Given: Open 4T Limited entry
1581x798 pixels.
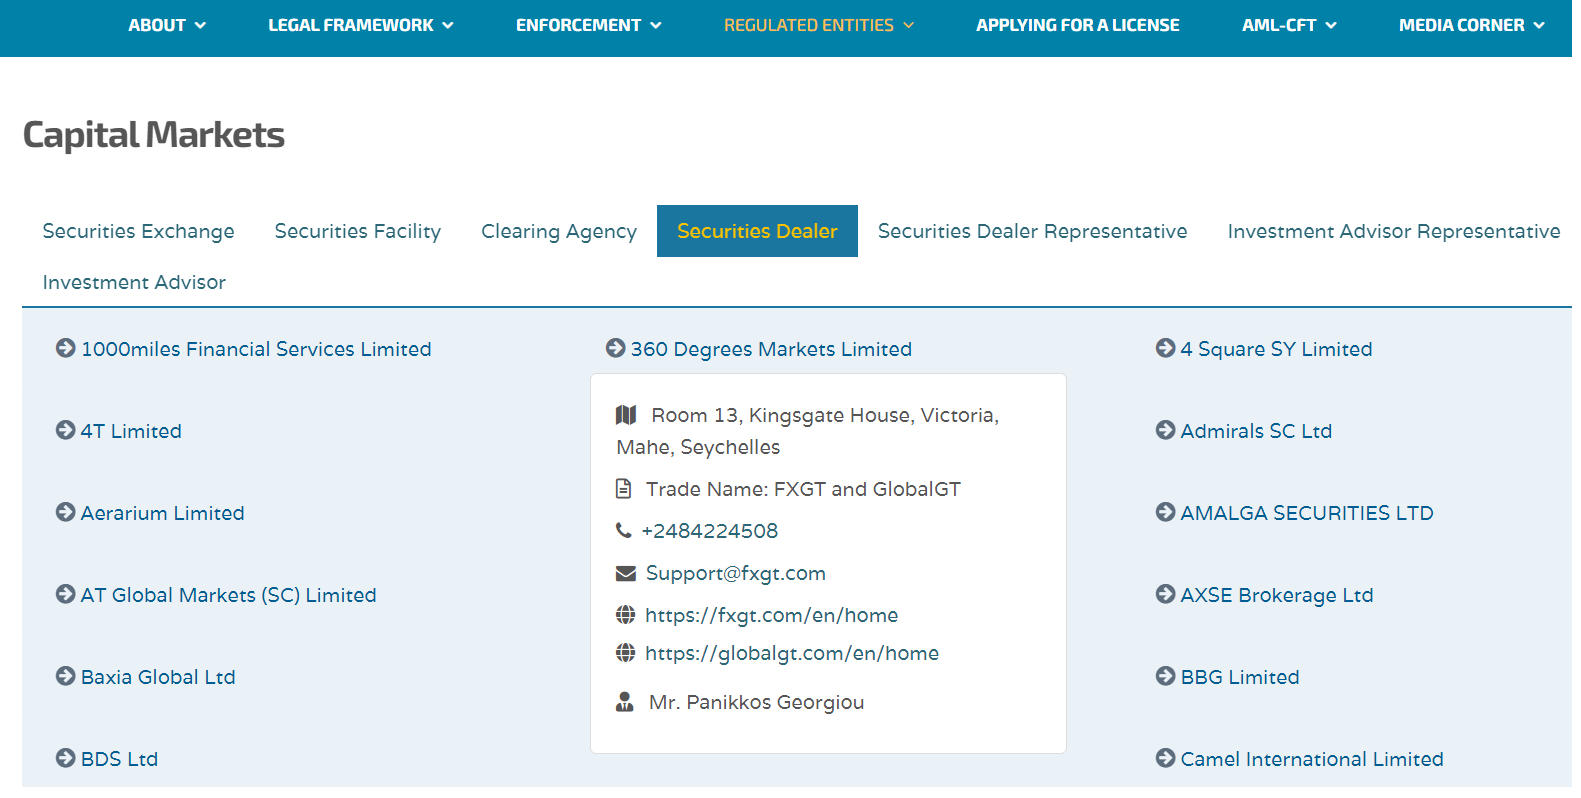Looking at the screenshot, I should [x=131, y=431].
